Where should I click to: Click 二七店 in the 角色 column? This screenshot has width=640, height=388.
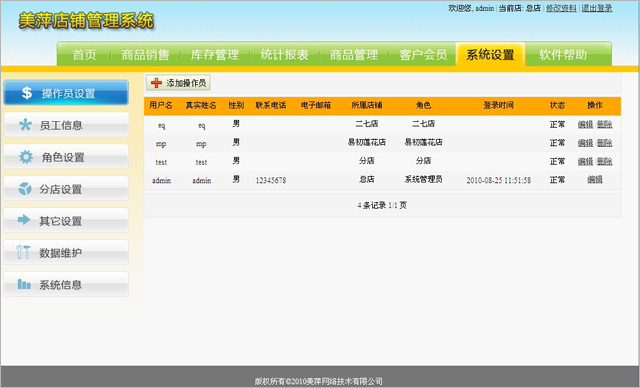pyautogui.click(x=423, y=124)
